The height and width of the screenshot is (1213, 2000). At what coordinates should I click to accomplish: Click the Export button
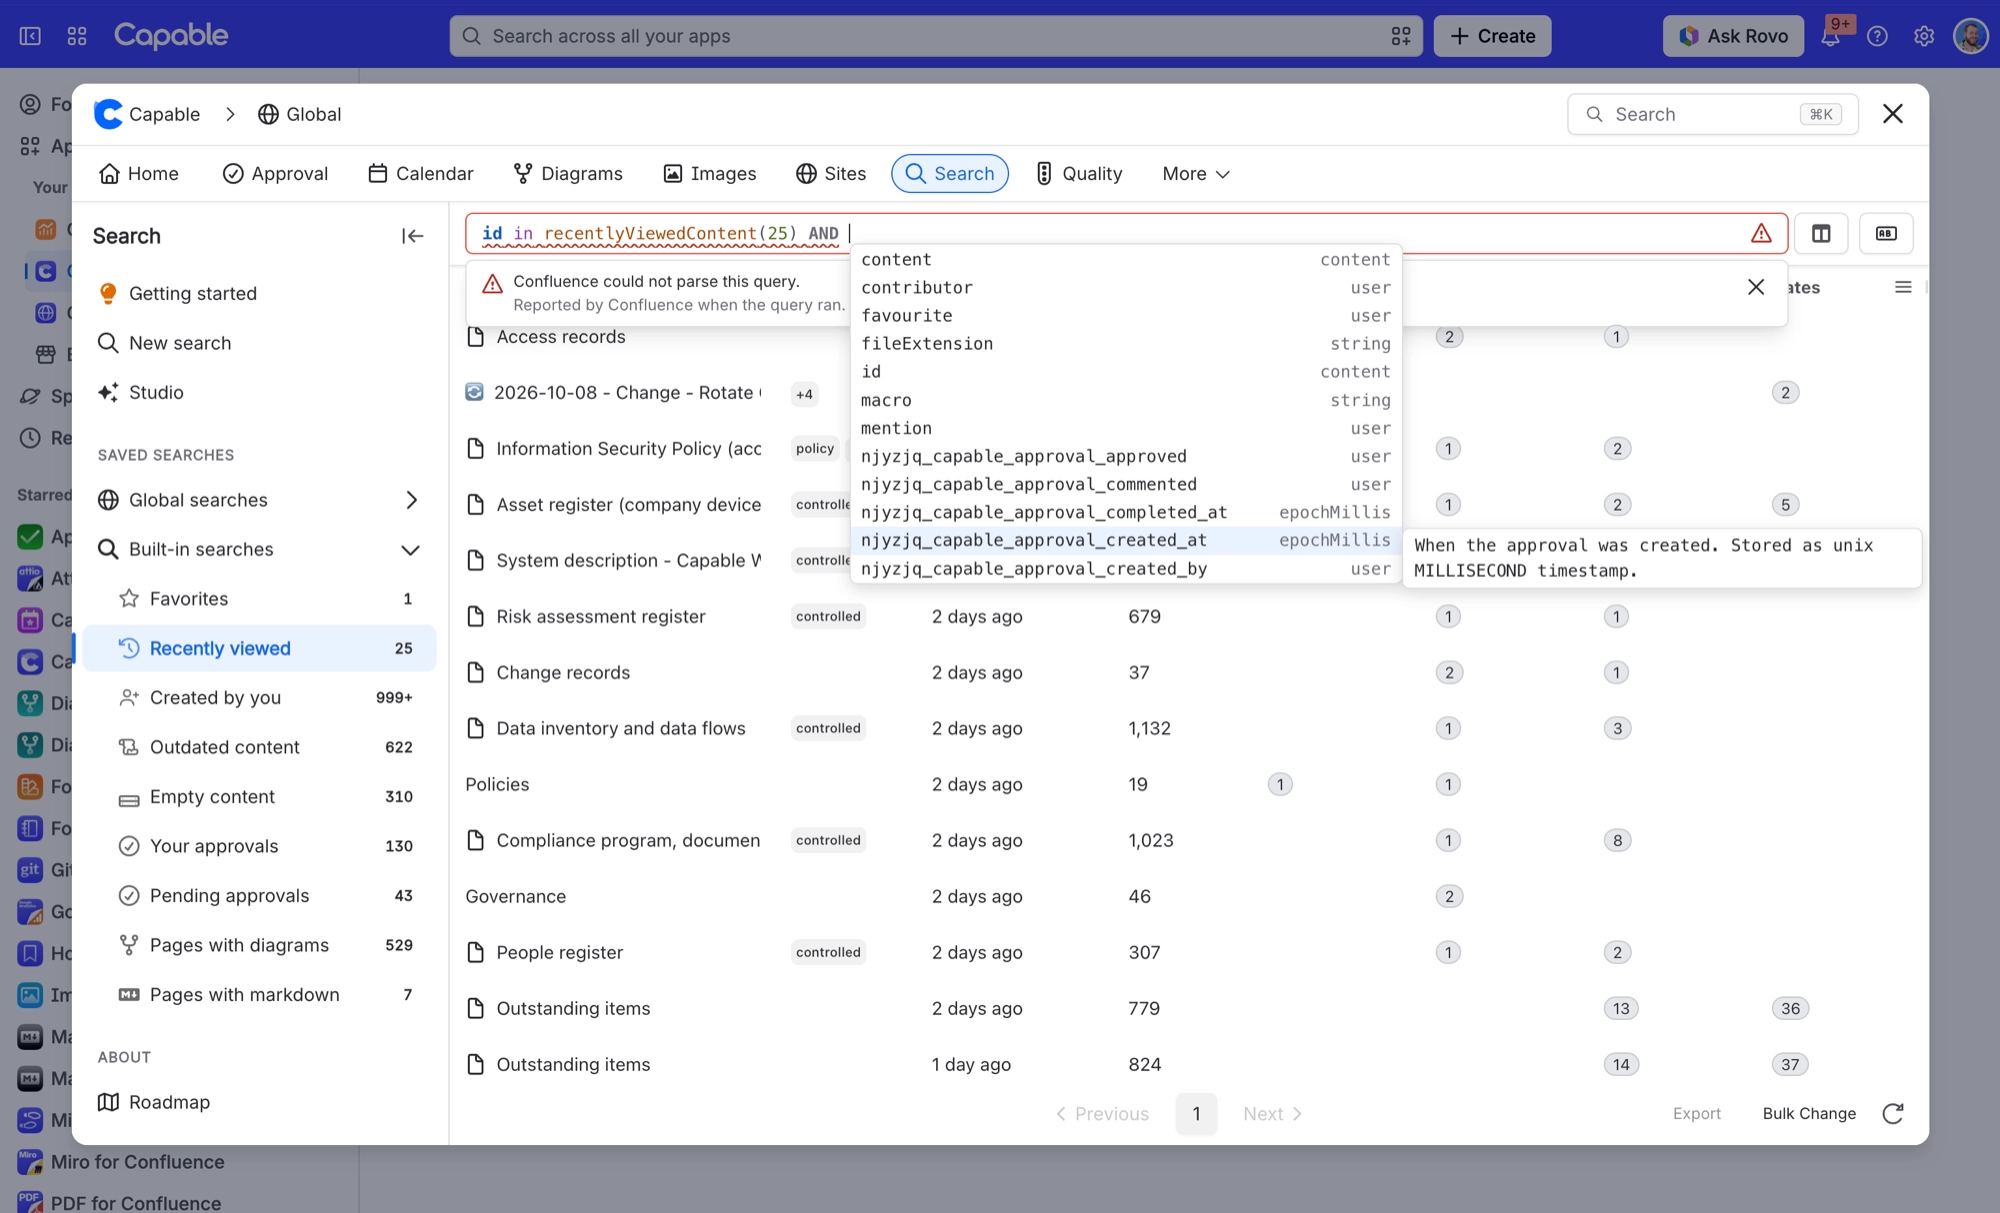(x=1696, y=1113)
